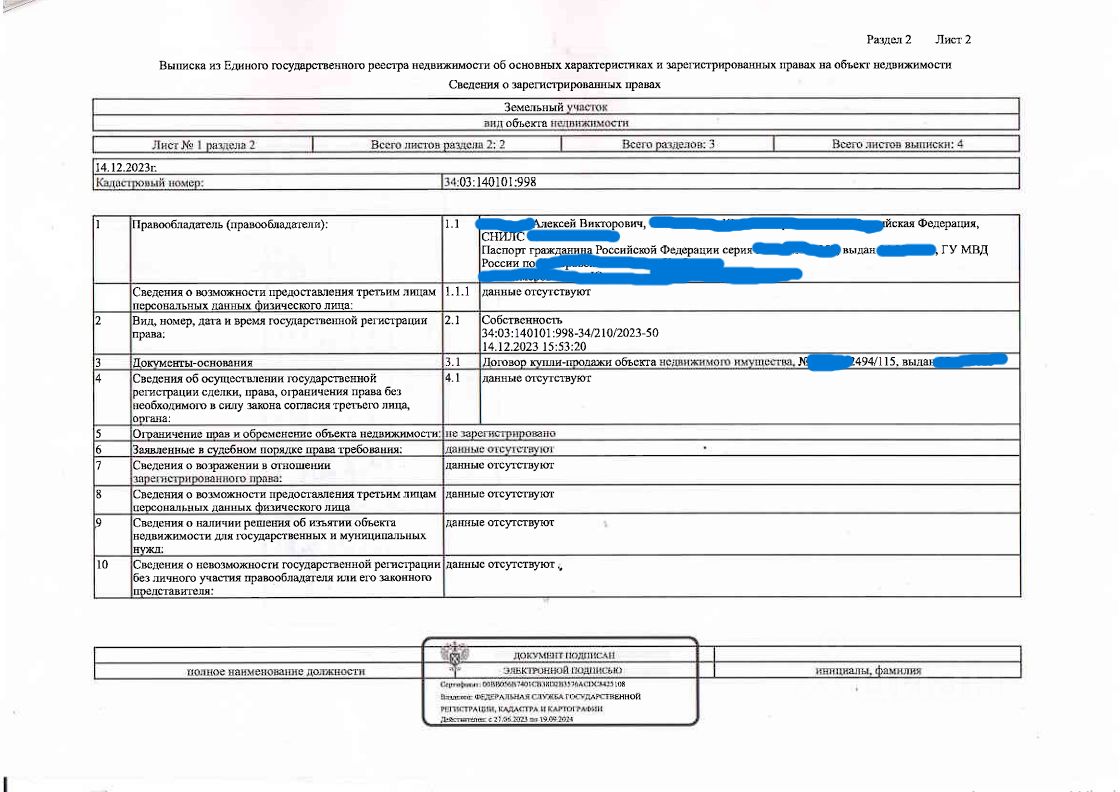Select "данные отсутствуют" in row 7
1120x792 pixels.
coord(499,466)
